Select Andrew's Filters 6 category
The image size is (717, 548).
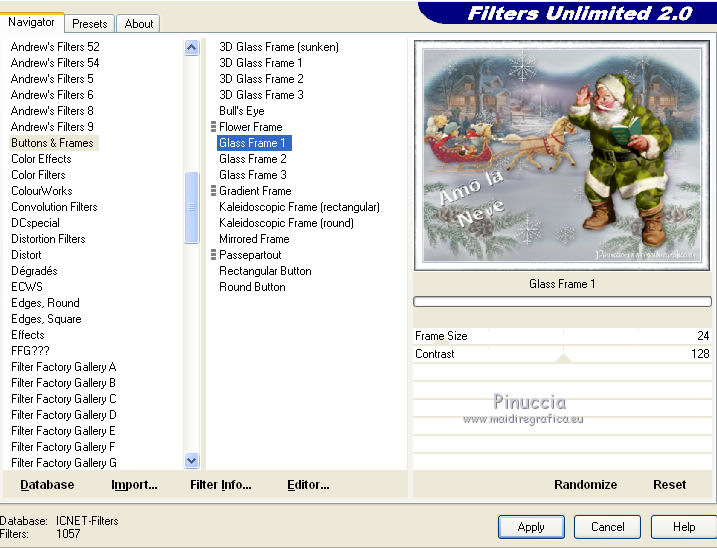tap(52, 95)
